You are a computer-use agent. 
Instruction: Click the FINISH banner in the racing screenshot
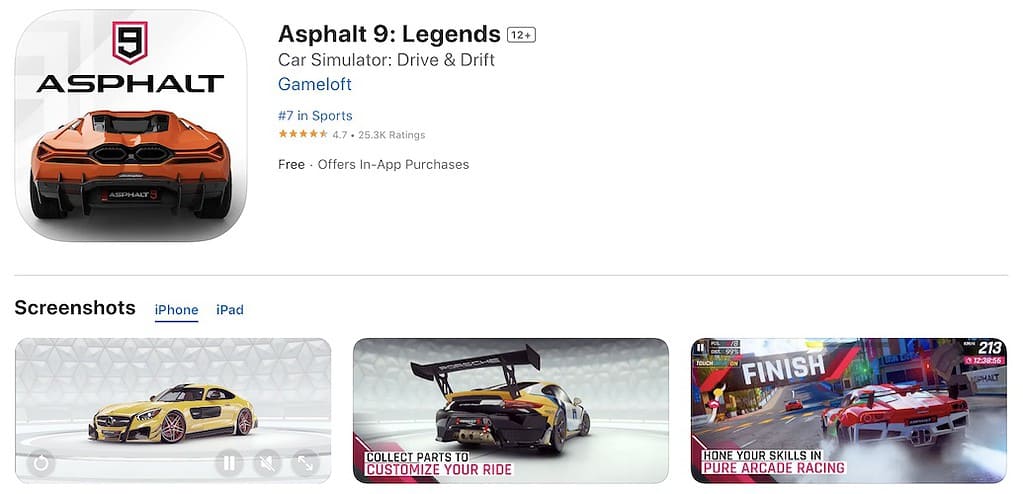pyautogui.click(x=783, y=368)
